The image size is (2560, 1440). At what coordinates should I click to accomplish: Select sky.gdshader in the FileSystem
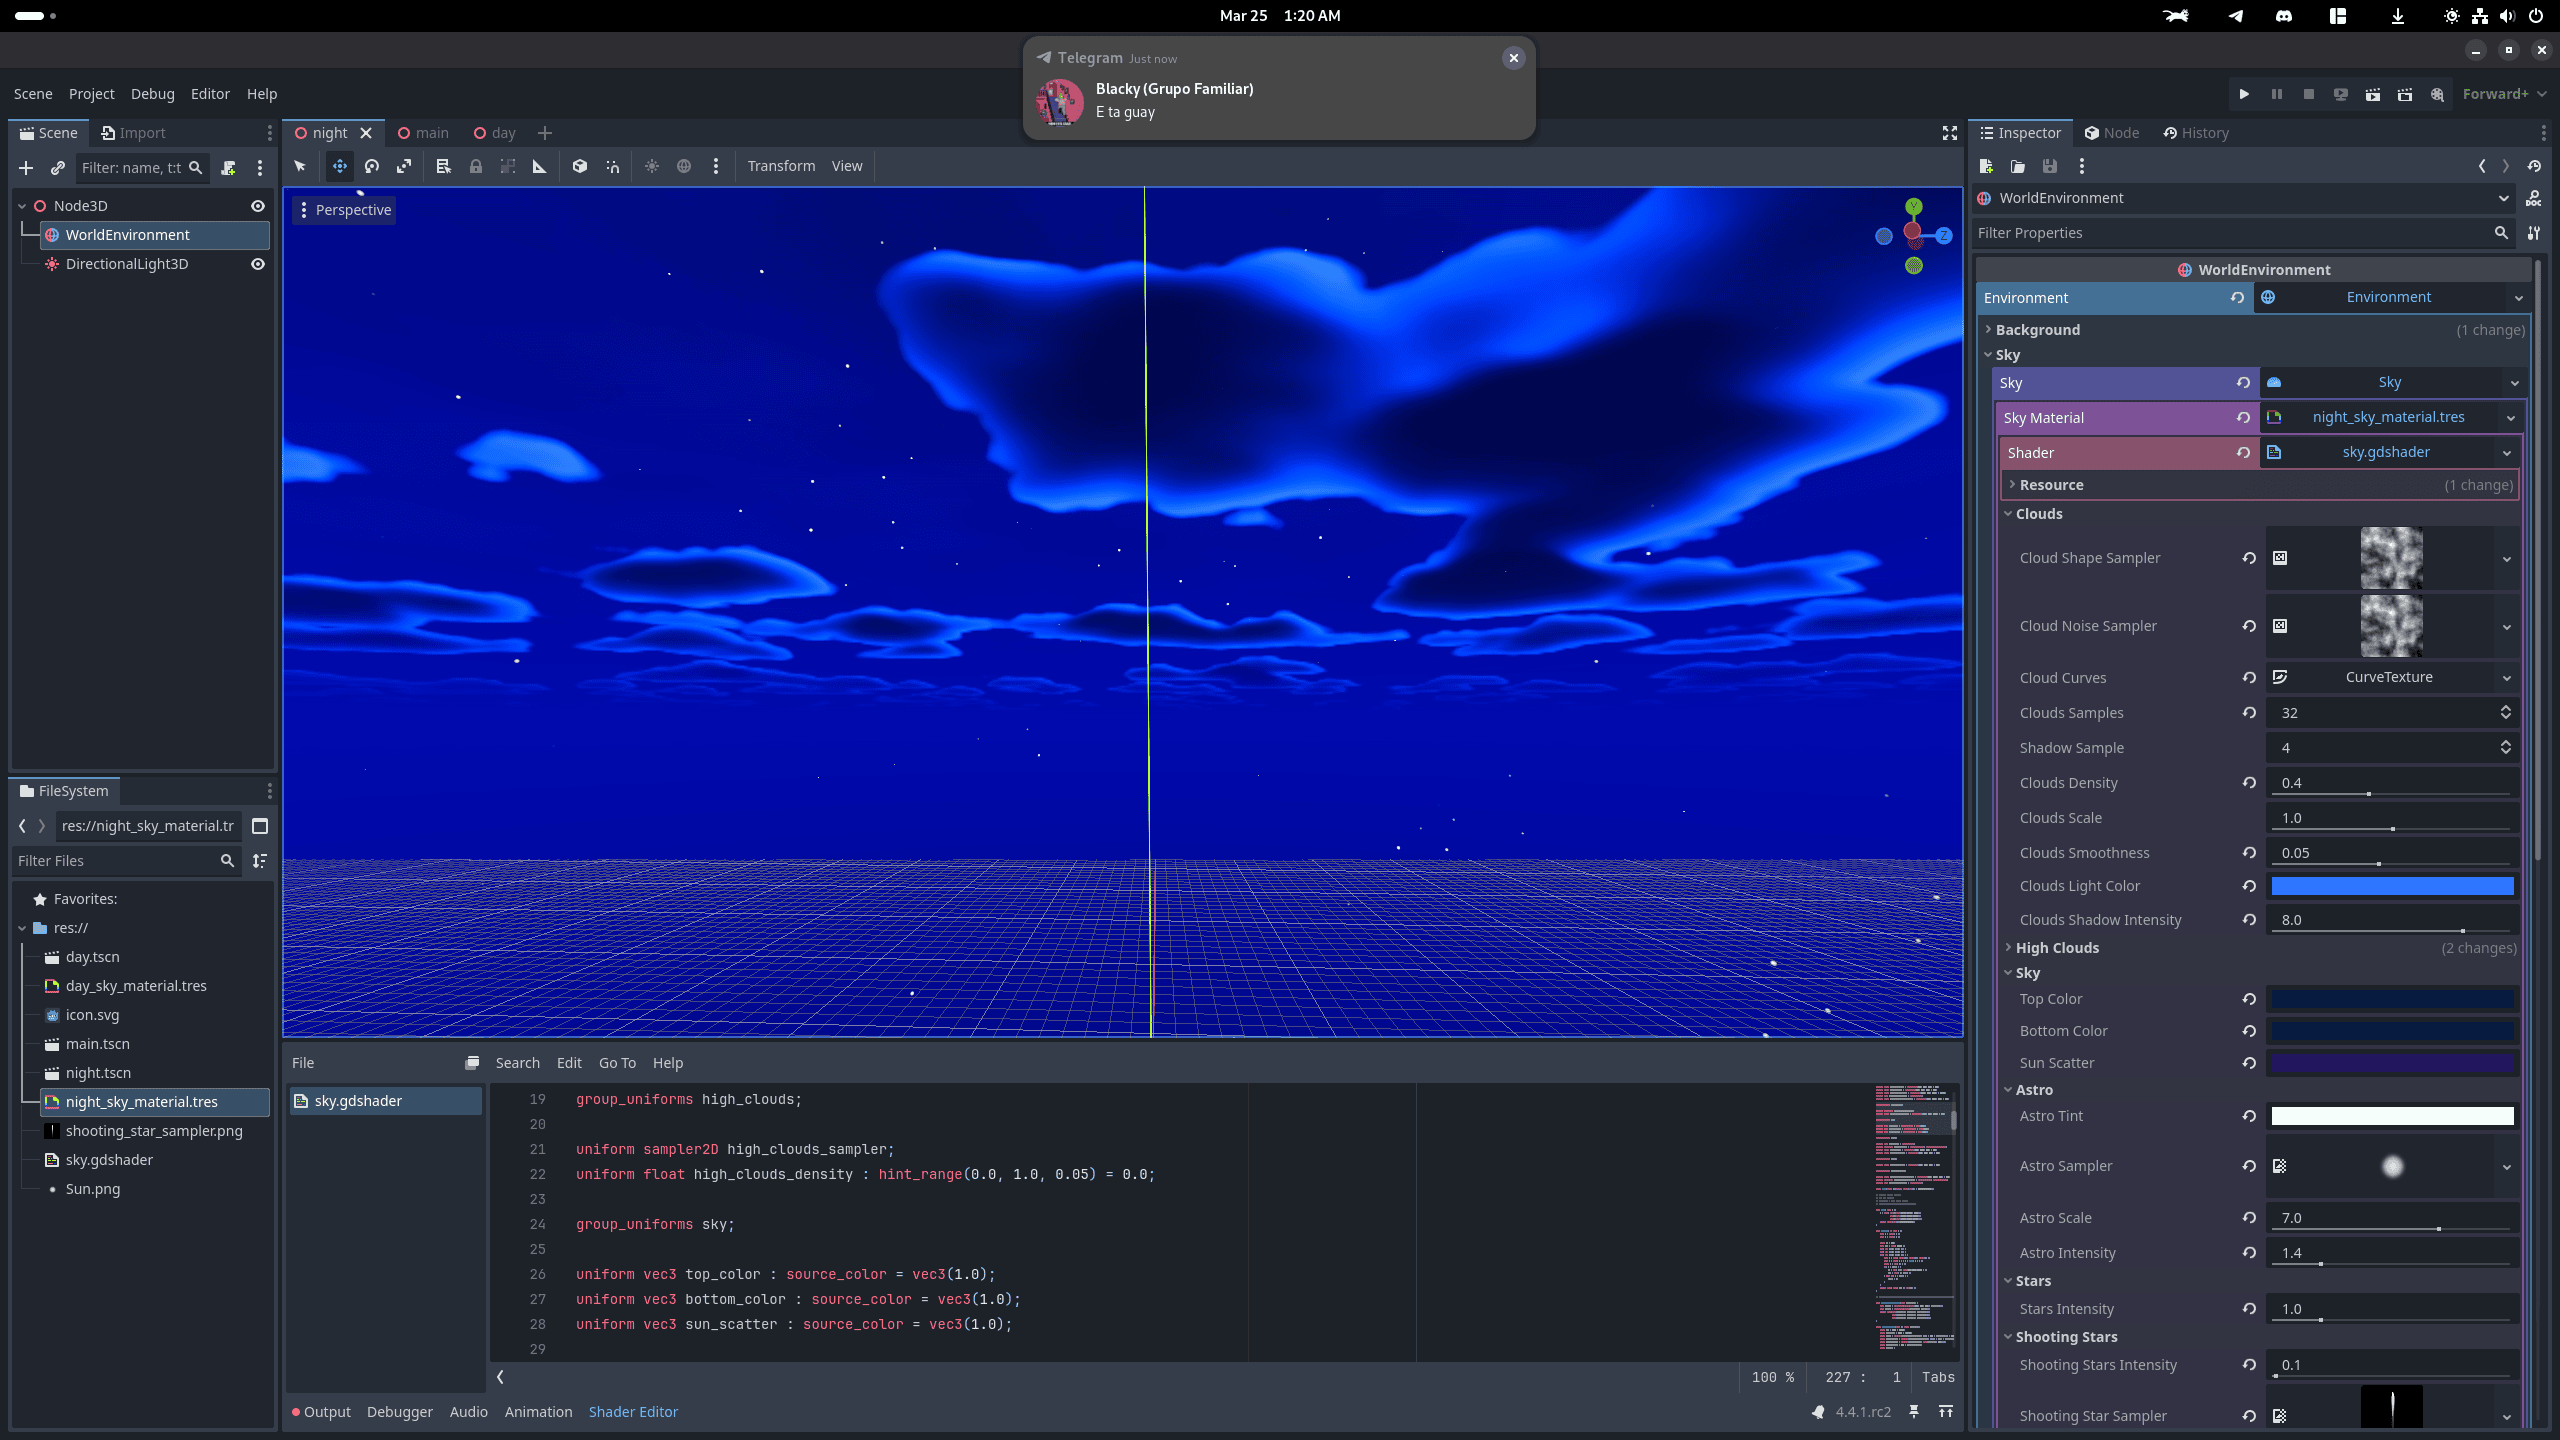tap(109, 1160)
